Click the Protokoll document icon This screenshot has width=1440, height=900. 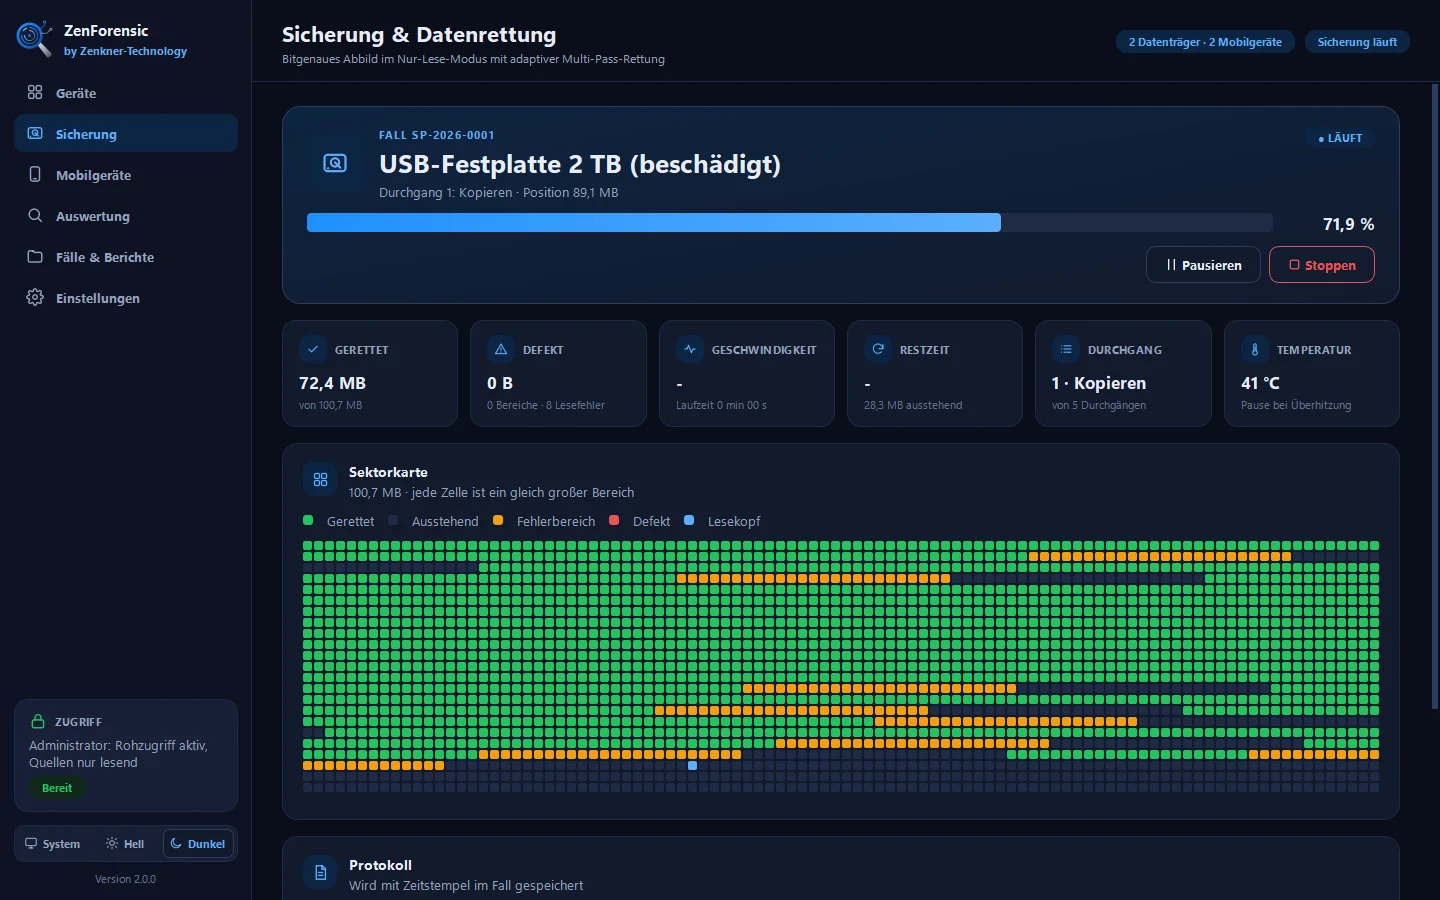point(321,873)
